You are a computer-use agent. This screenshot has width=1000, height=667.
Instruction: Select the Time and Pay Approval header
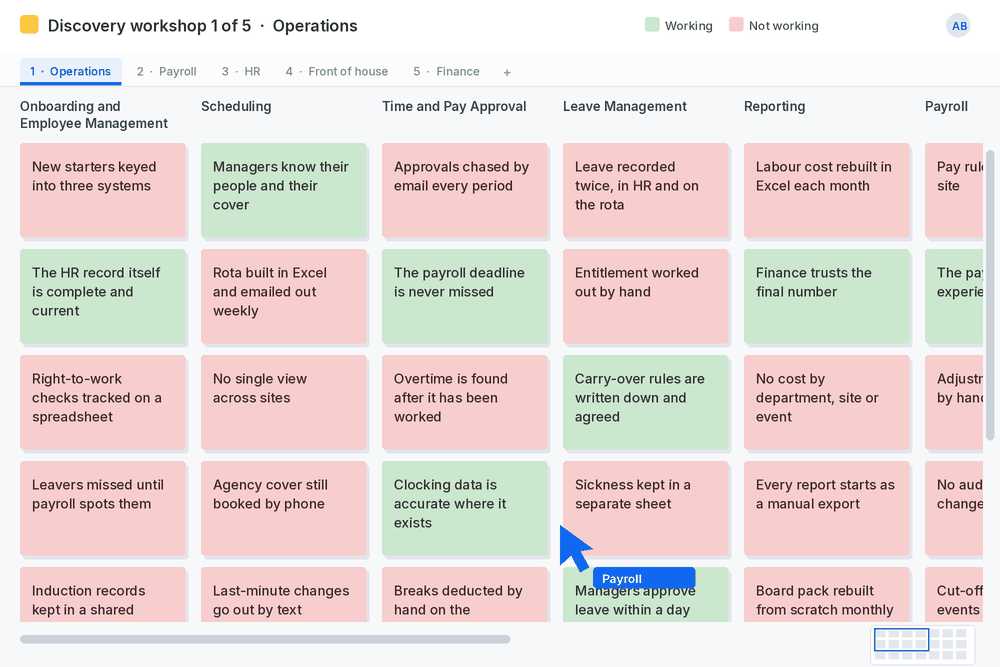click(454, 106)
